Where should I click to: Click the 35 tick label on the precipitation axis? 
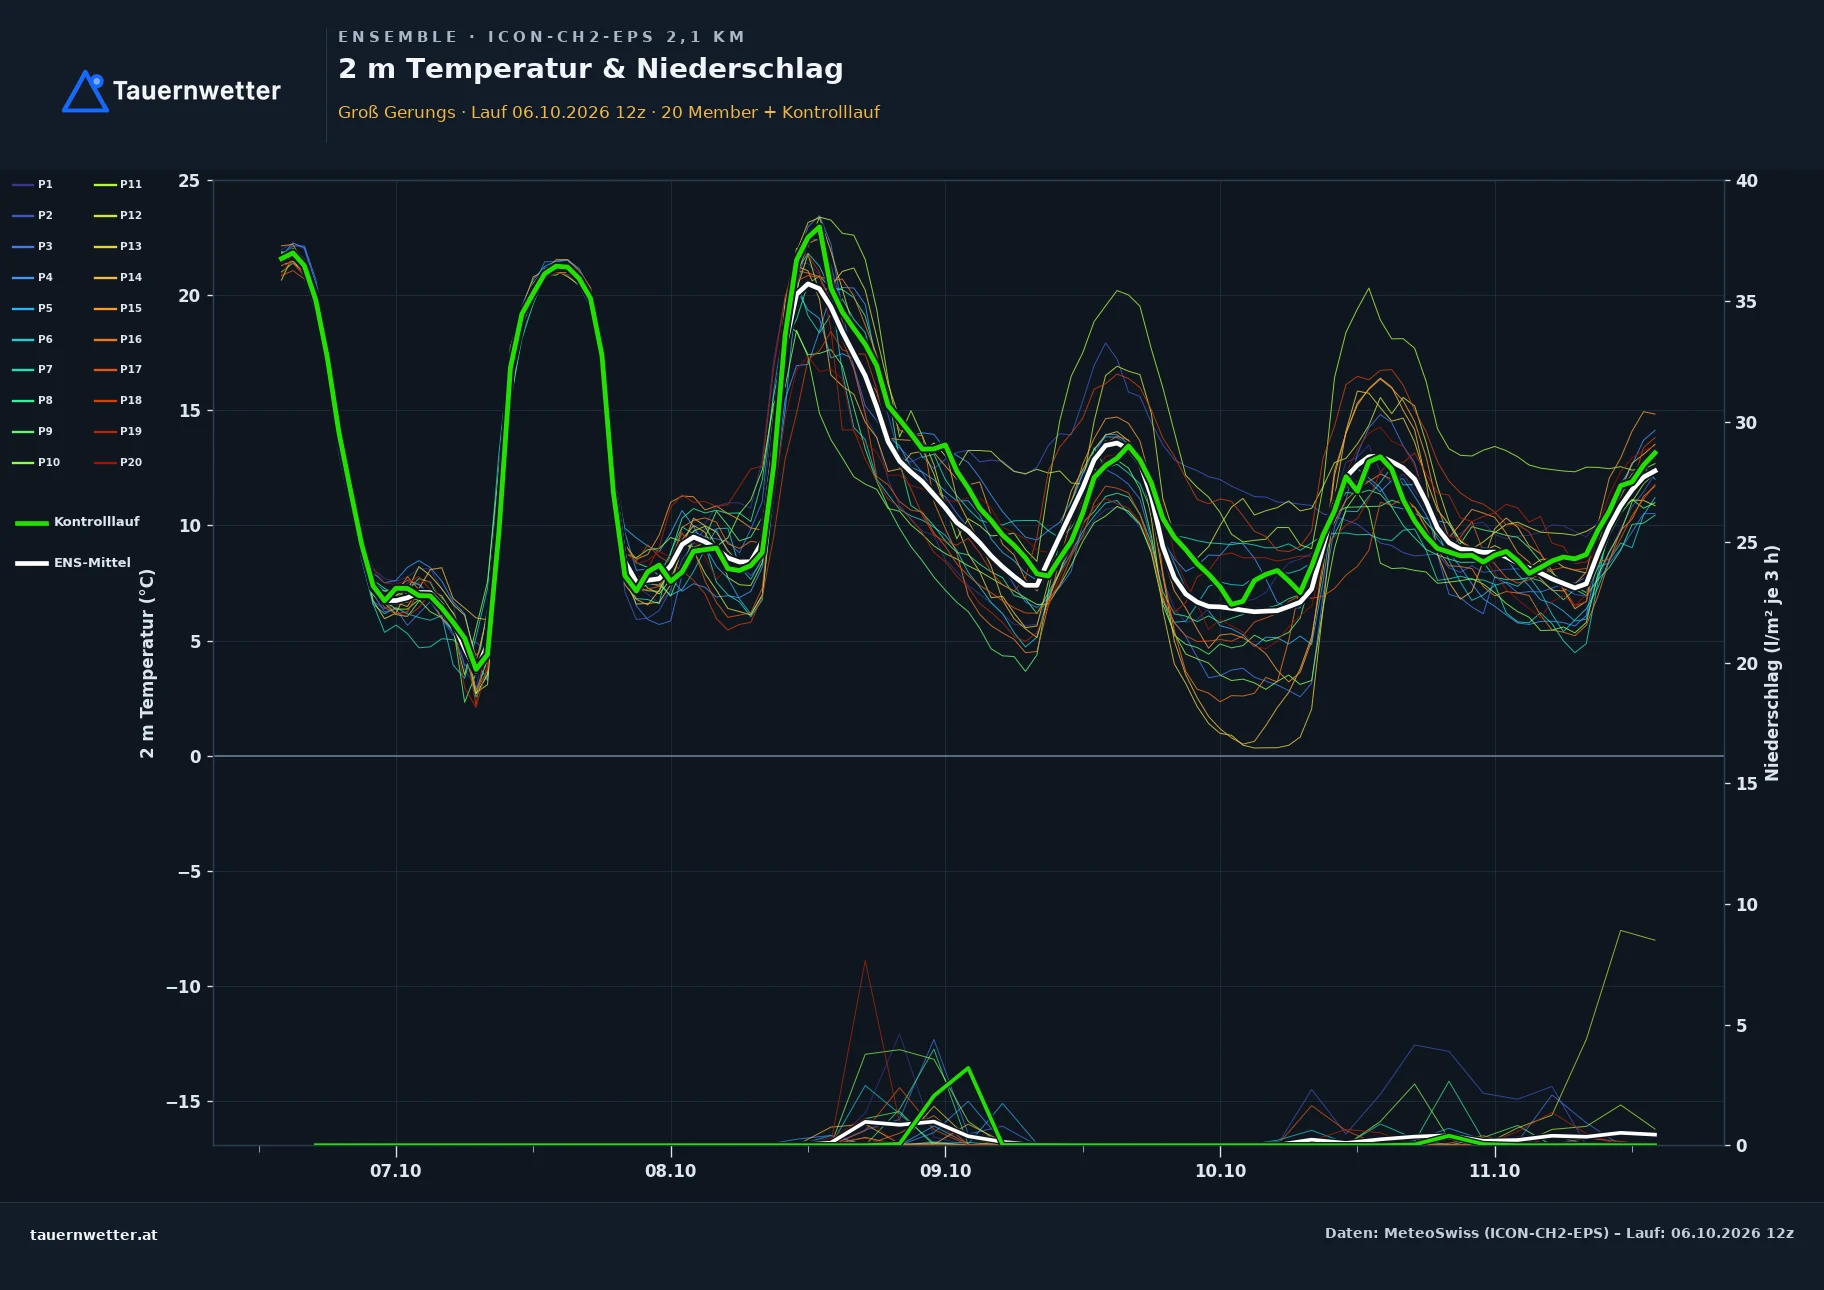click(1746, 302)
